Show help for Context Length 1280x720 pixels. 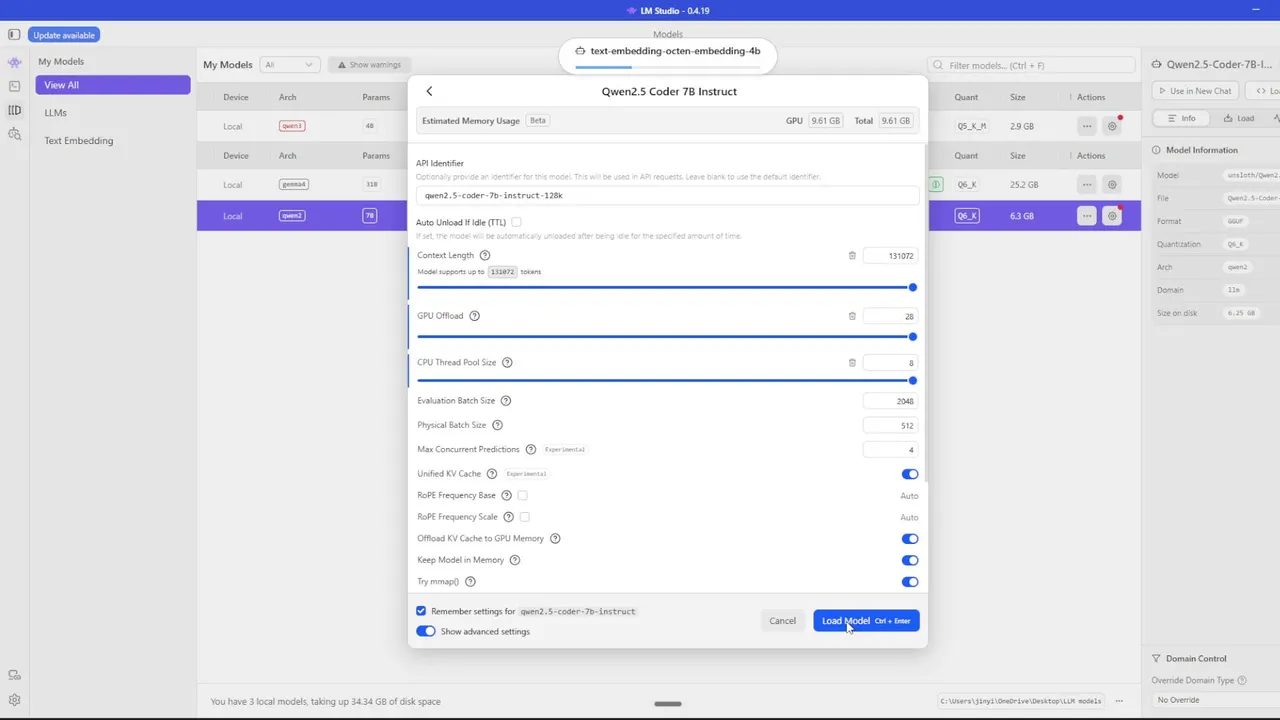pos(485,255)
